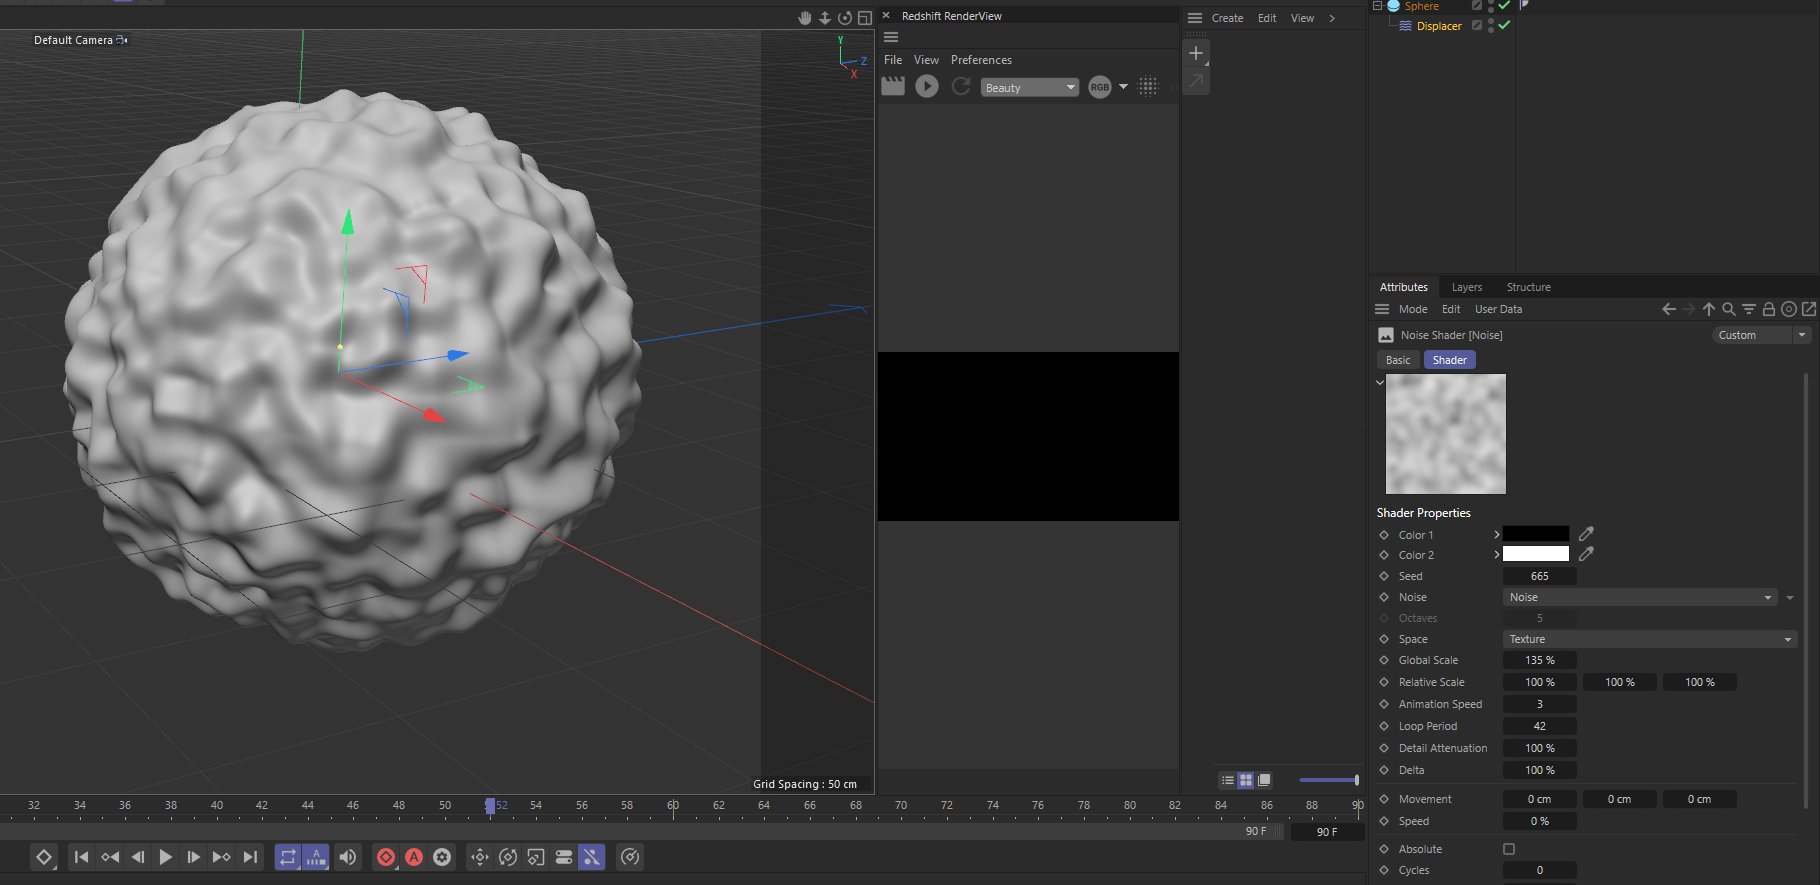Toggle the loop playback mode button
The image size is (1820, 885).
pyautogui.click(x=288, y=857)
